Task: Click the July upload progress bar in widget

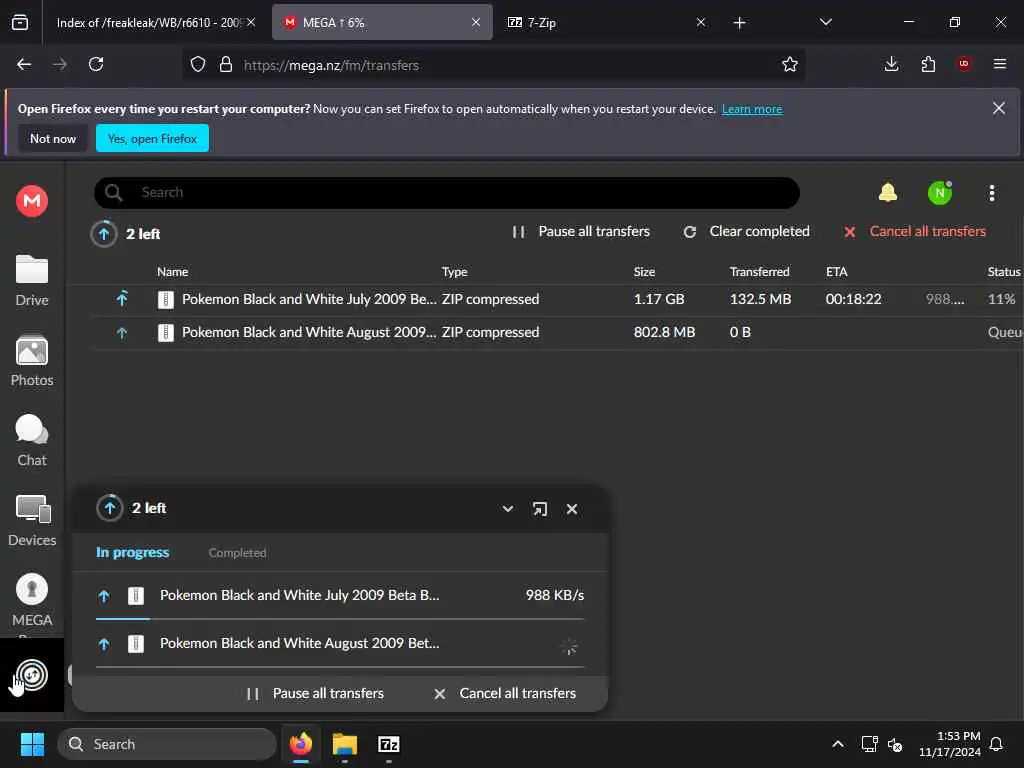Action: coord(340,618)
